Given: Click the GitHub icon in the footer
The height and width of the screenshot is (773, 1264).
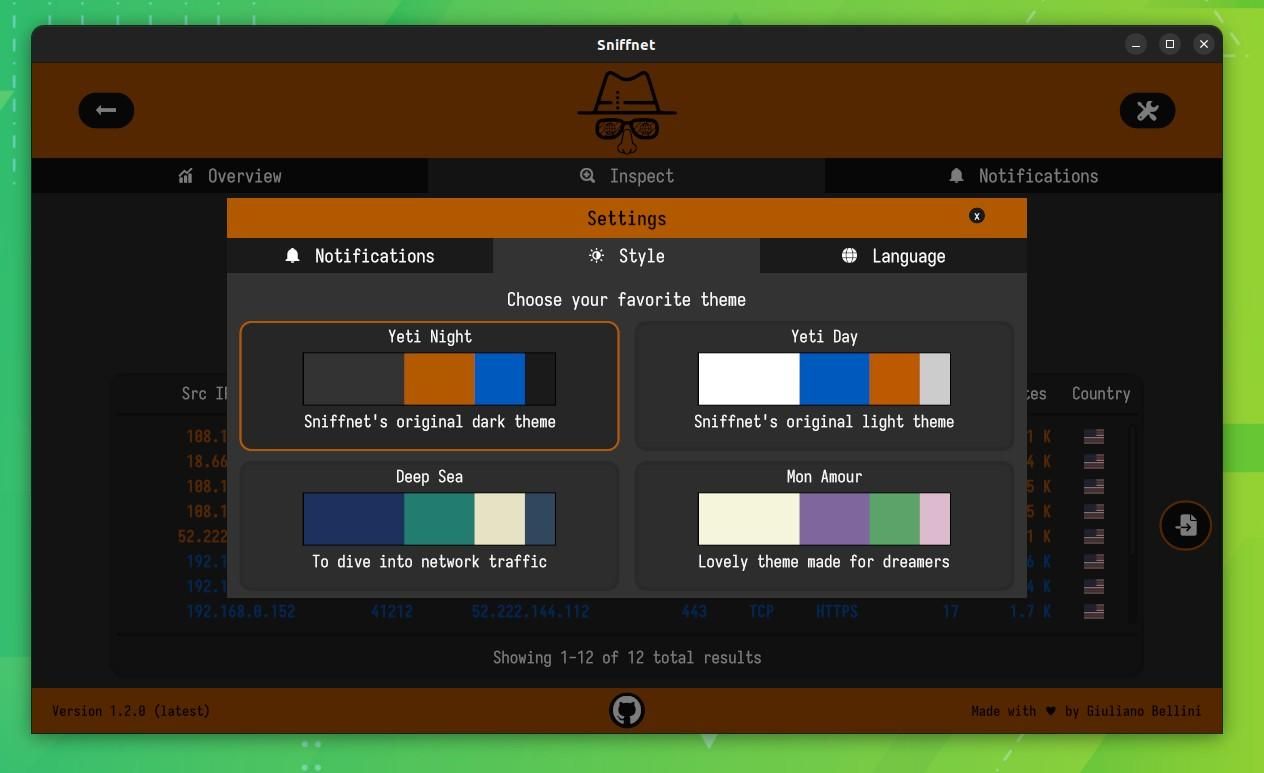Looking at the screenshot, I should point(627,710).
